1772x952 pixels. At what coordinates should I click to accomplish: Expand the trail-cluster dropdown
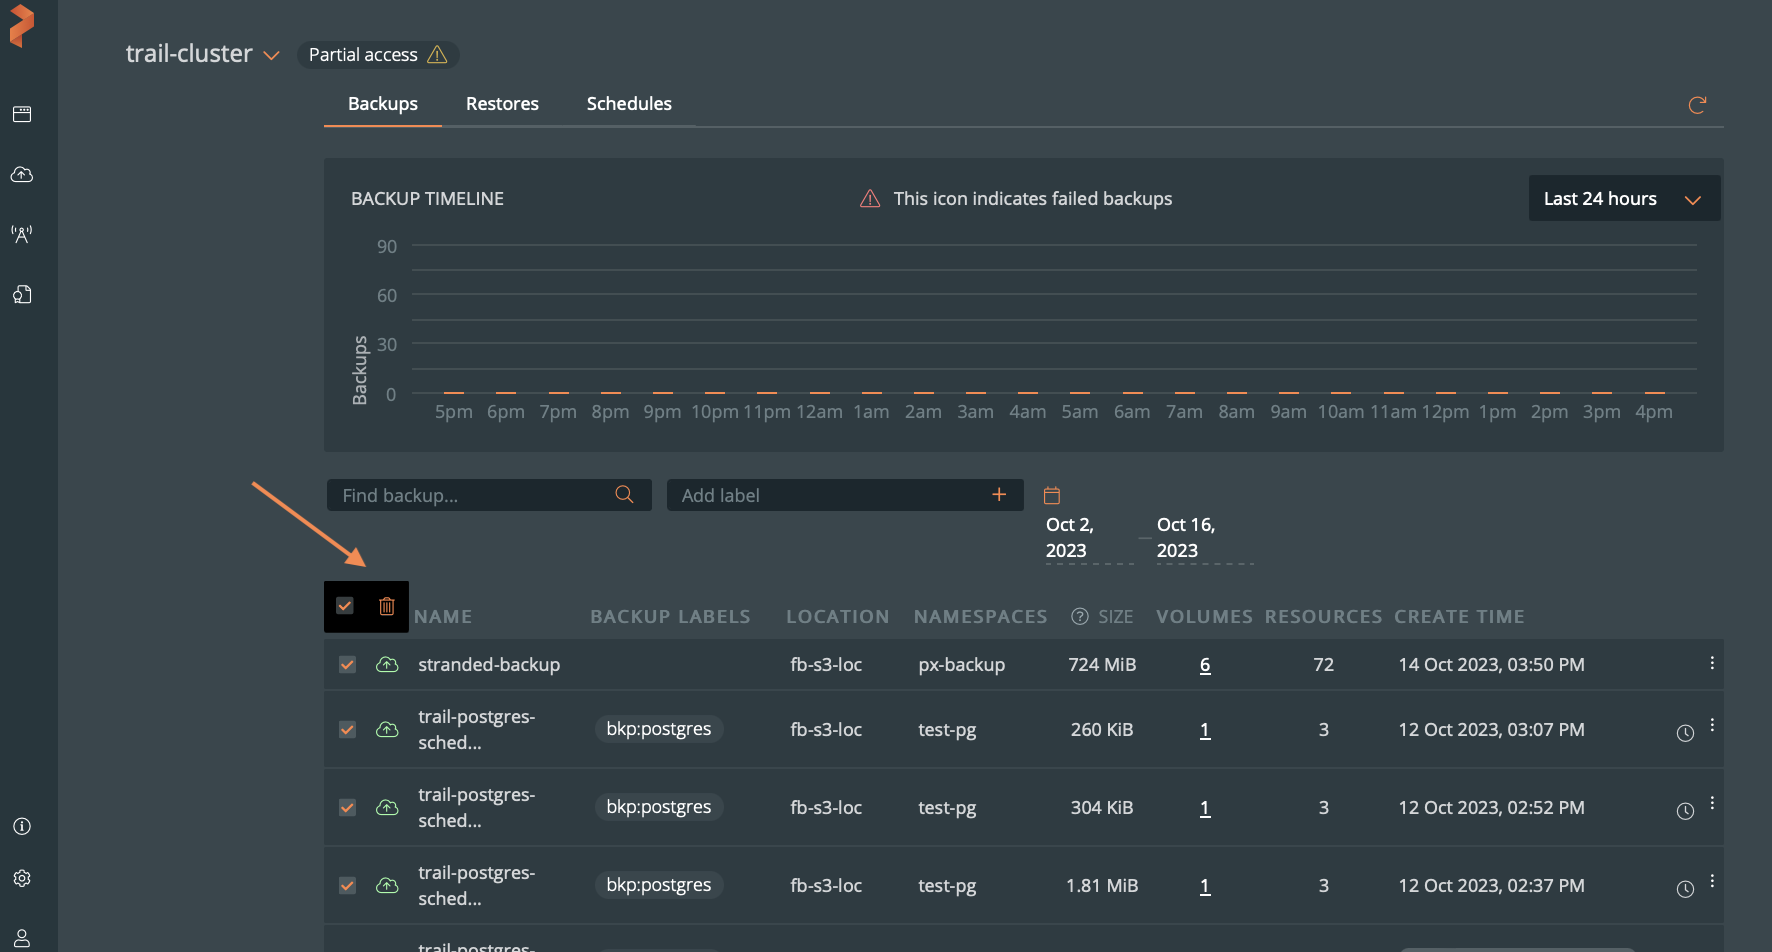[271, 56]
